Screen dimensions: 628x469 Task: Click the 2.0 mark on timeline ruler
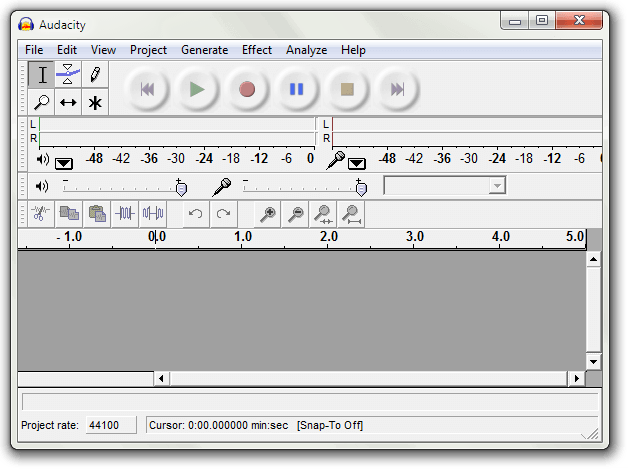pos(328,237)
